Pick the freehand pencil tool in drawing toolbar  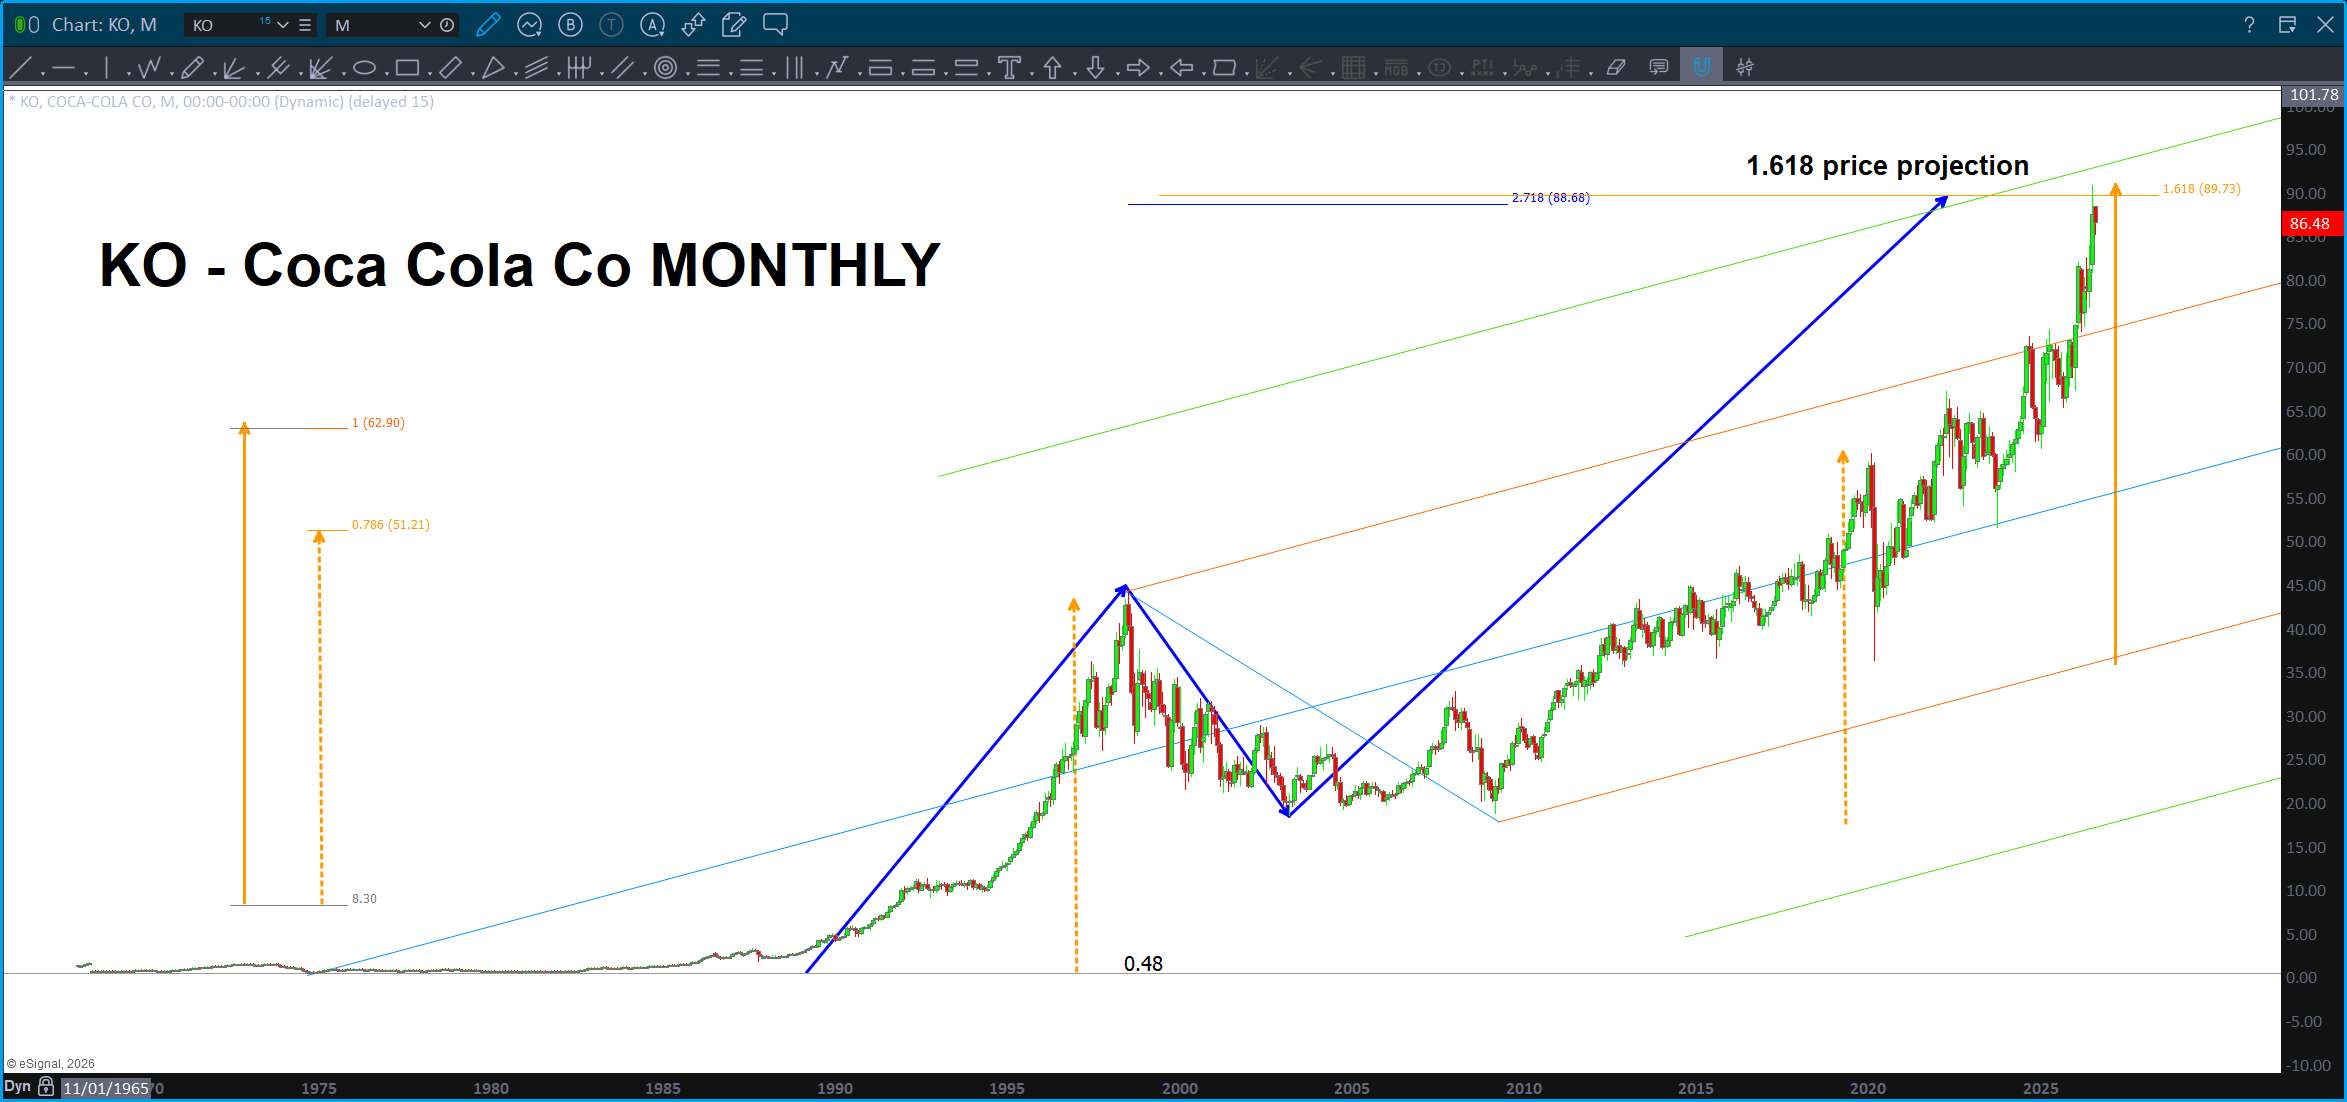192,68
